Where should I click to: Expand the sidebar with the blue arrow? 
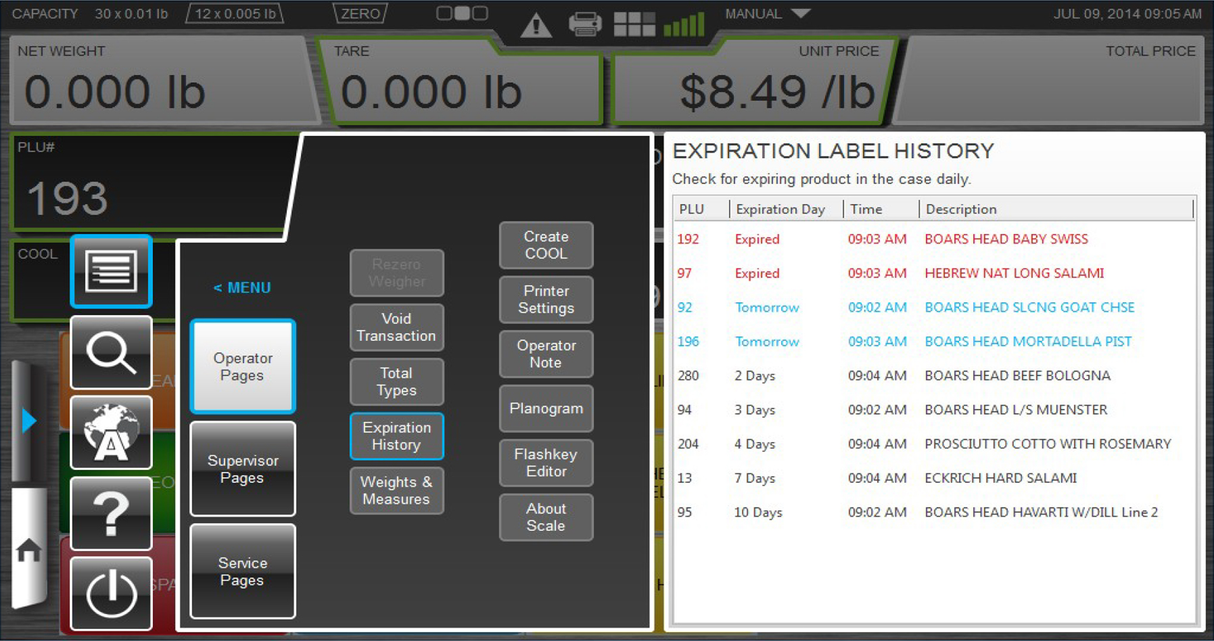coord(27,420)
